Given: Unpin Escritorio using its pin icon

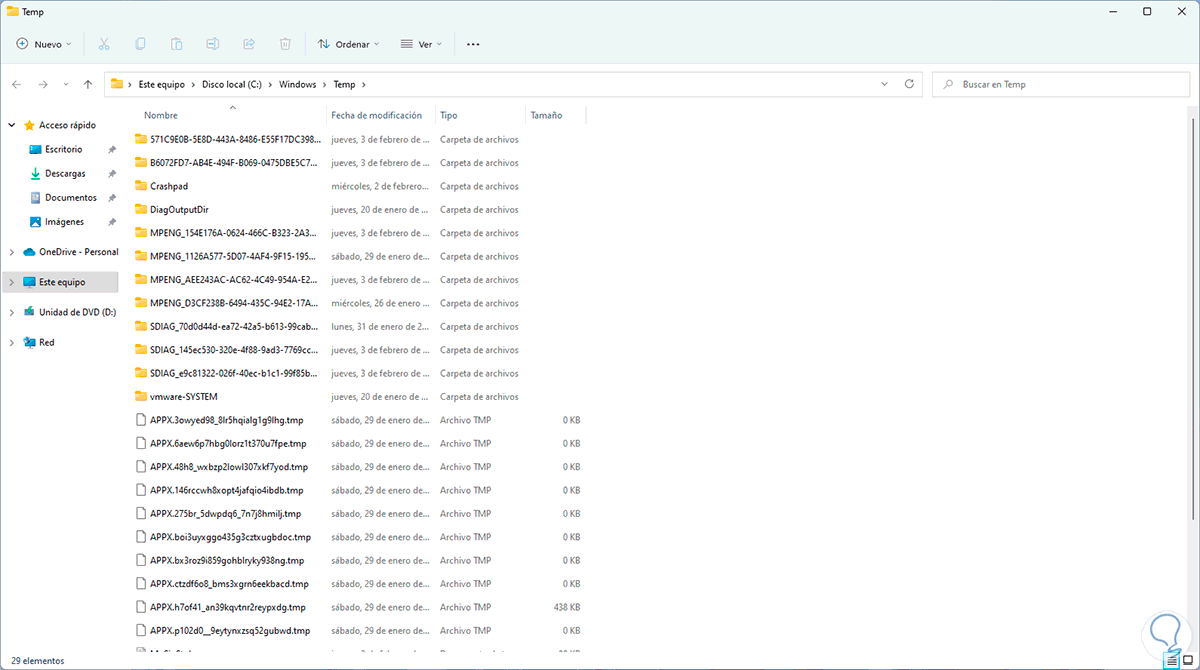Looking at the screenshot, I should point(112,149).
